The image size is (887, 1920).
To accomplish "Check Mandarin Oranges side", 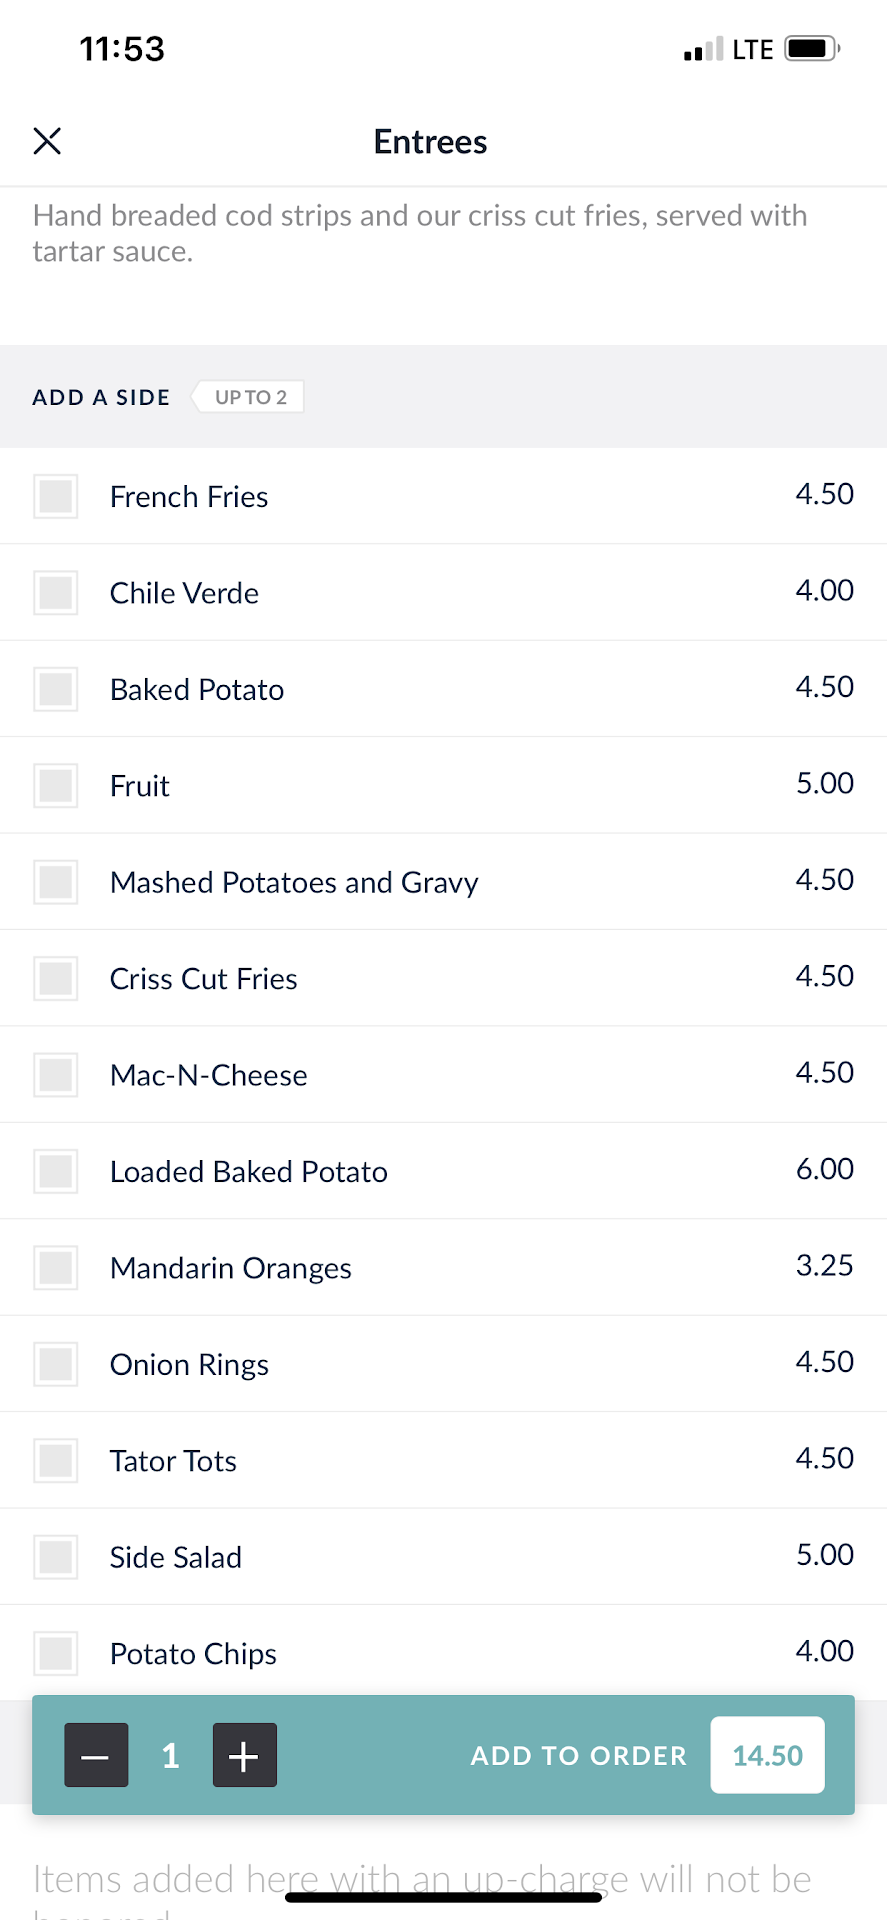I will tap(56, 1268).
